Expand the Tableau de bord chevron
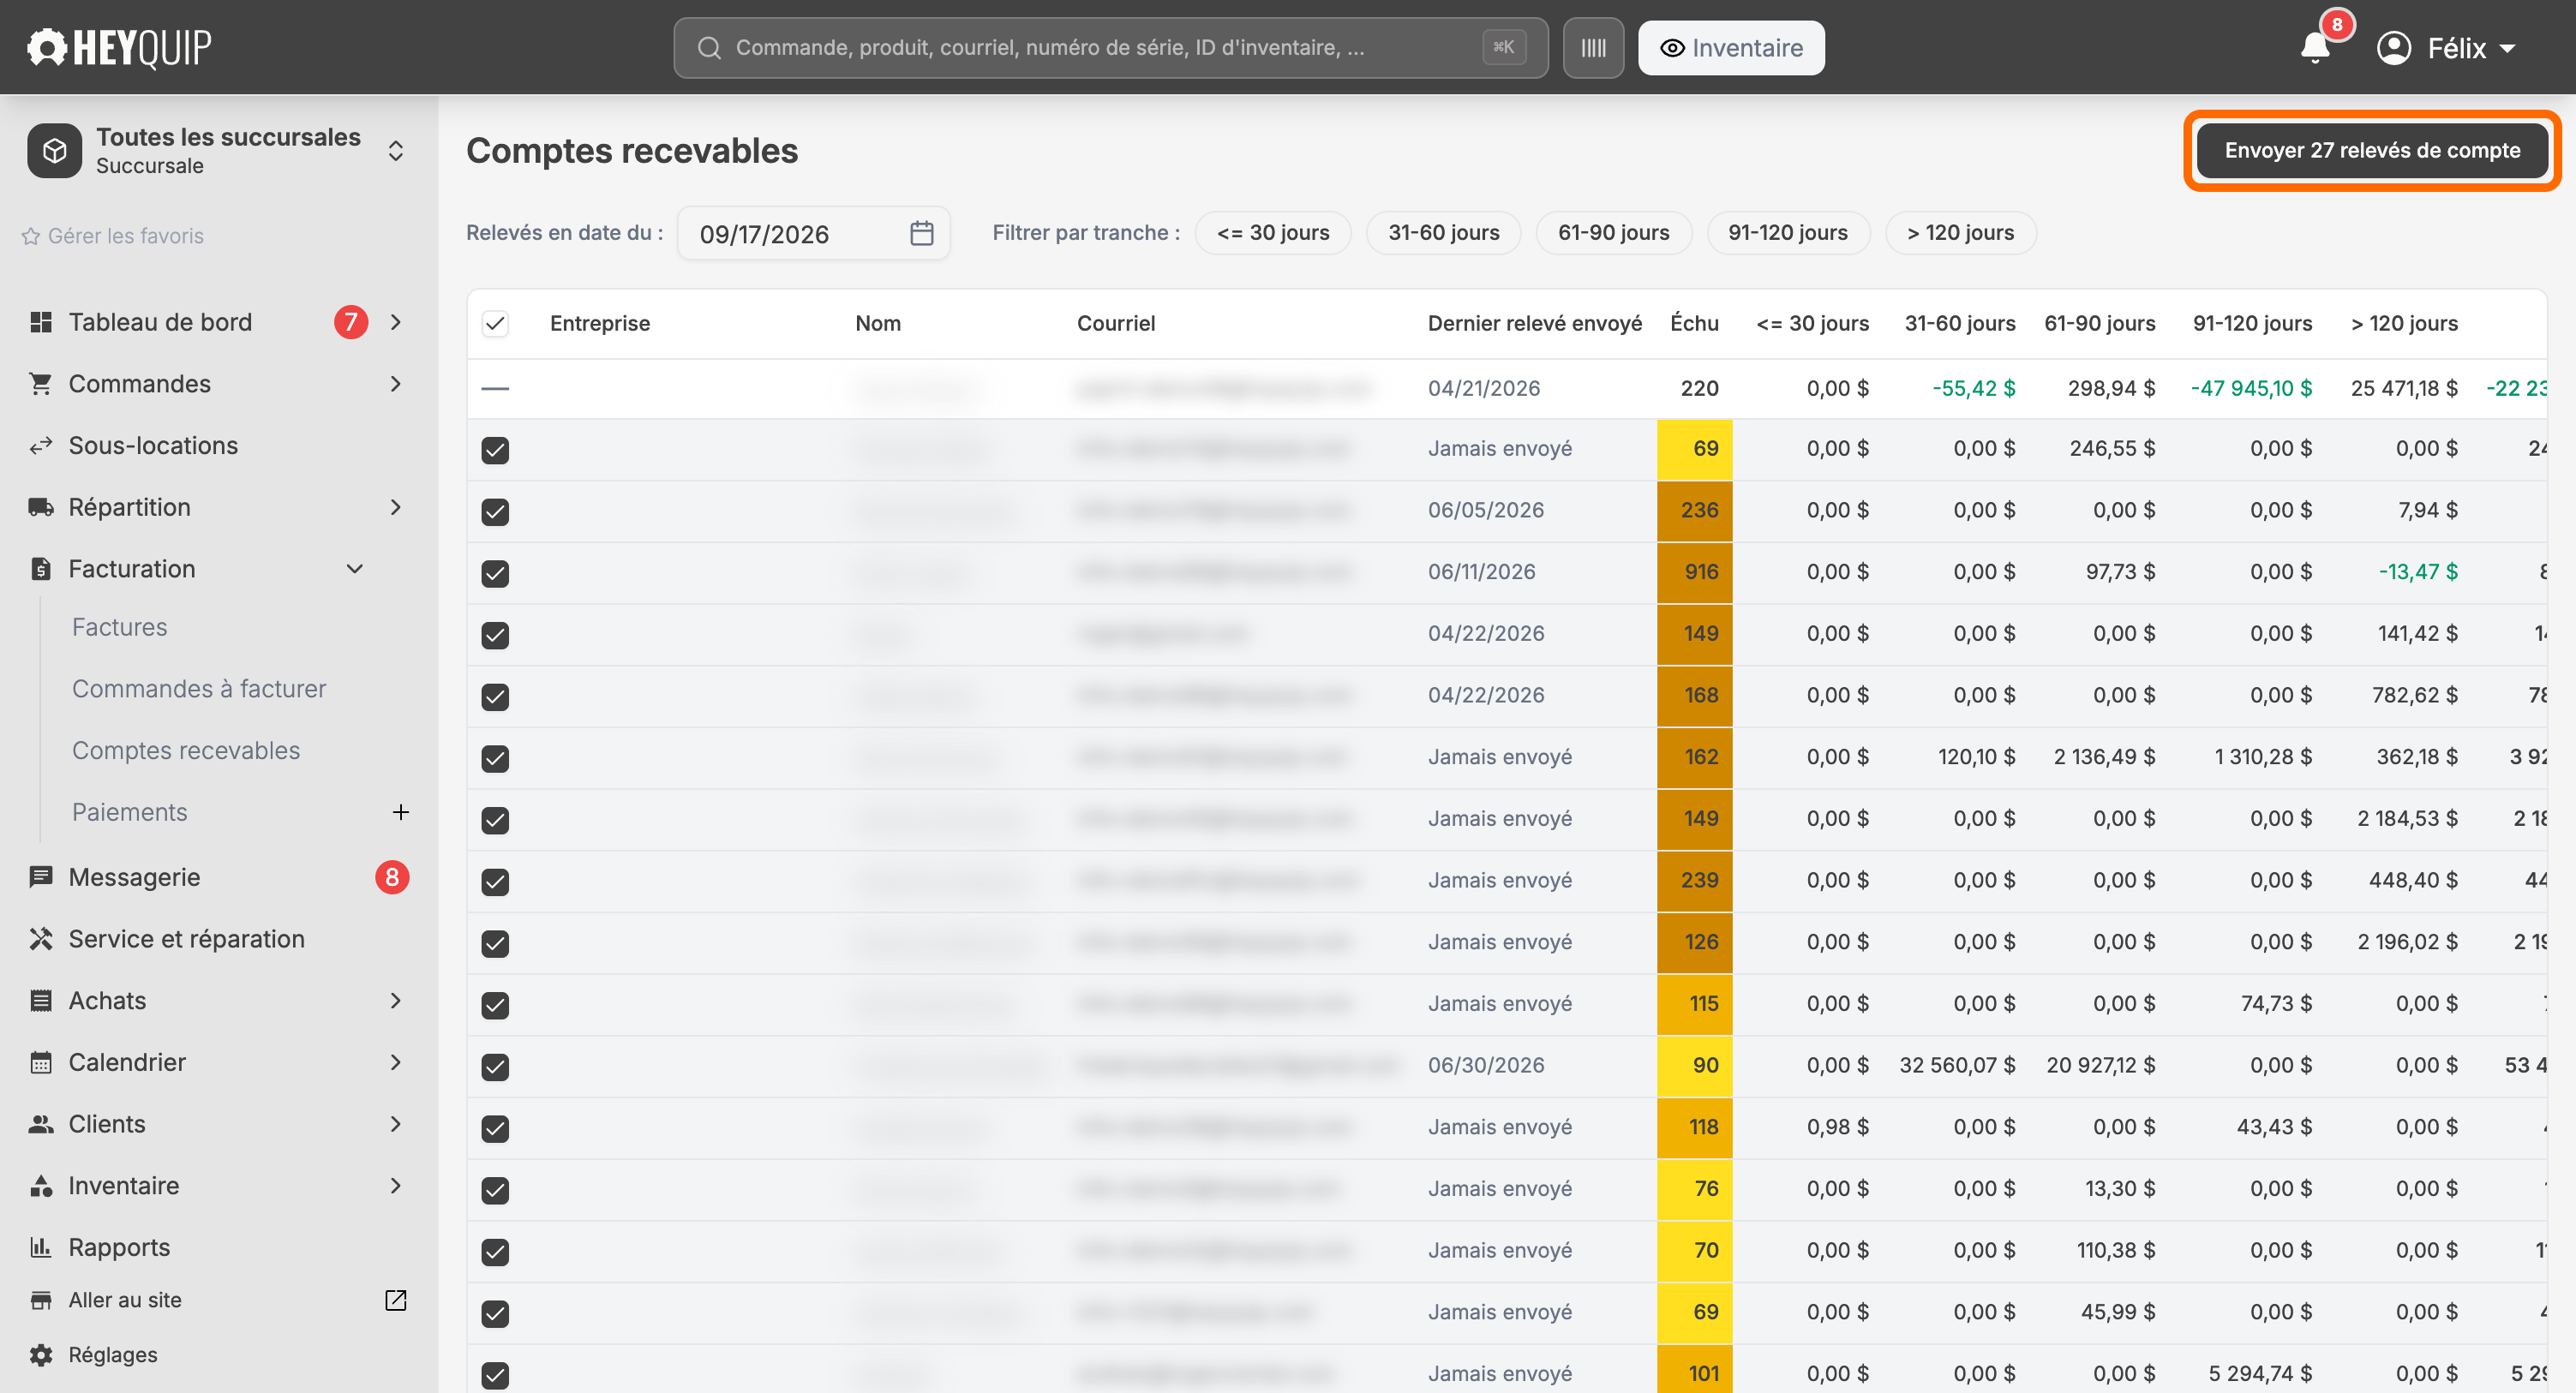2576x1393 pixels. (x=396, y=322)
